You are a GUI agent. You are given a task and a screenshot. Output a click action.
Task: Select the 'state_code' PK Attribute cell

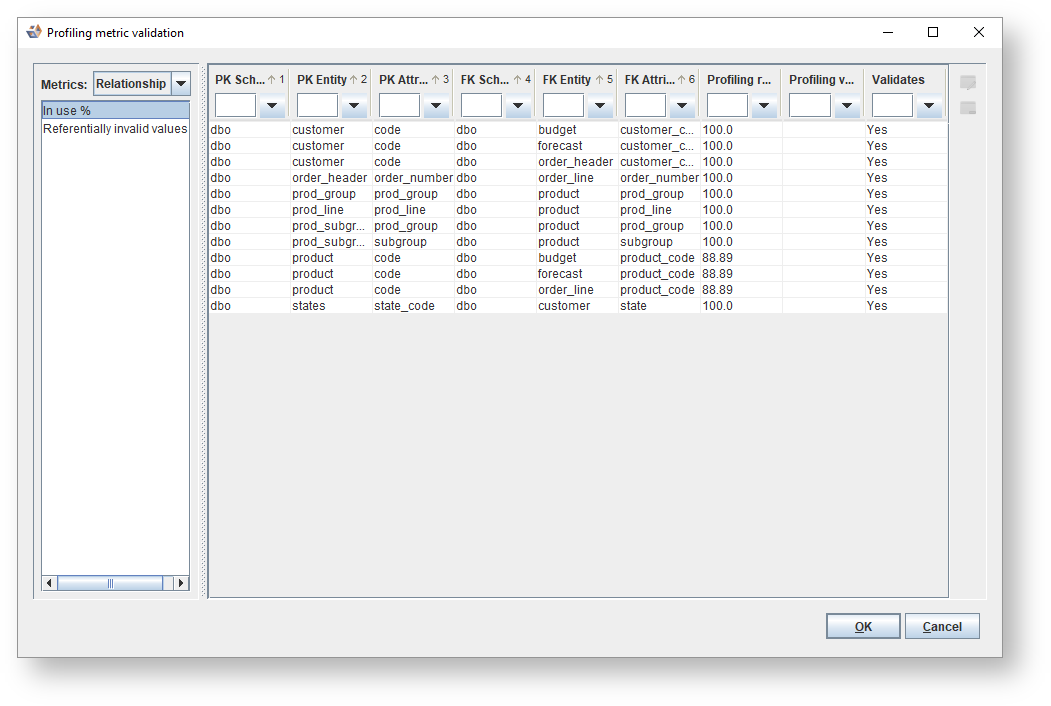pyautogui.click(x=414, y=306)
